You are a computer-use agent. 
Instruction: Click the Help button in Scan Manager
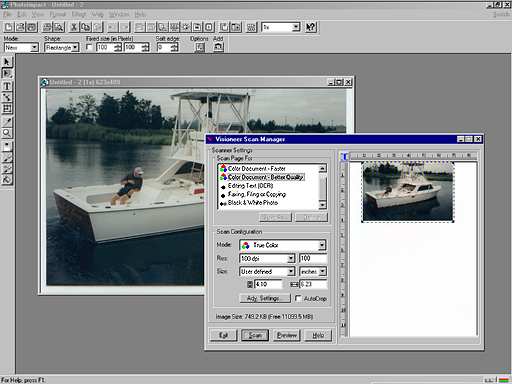318,335
